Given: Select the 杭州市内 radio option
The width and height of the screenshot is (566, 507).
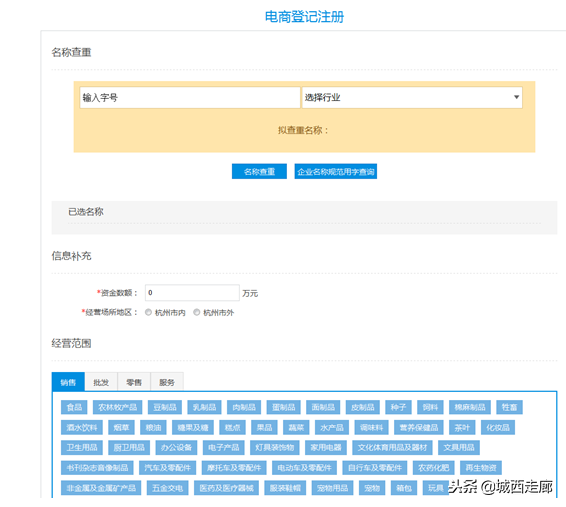Looking at the screenshot, I should (x=148, y=312).
